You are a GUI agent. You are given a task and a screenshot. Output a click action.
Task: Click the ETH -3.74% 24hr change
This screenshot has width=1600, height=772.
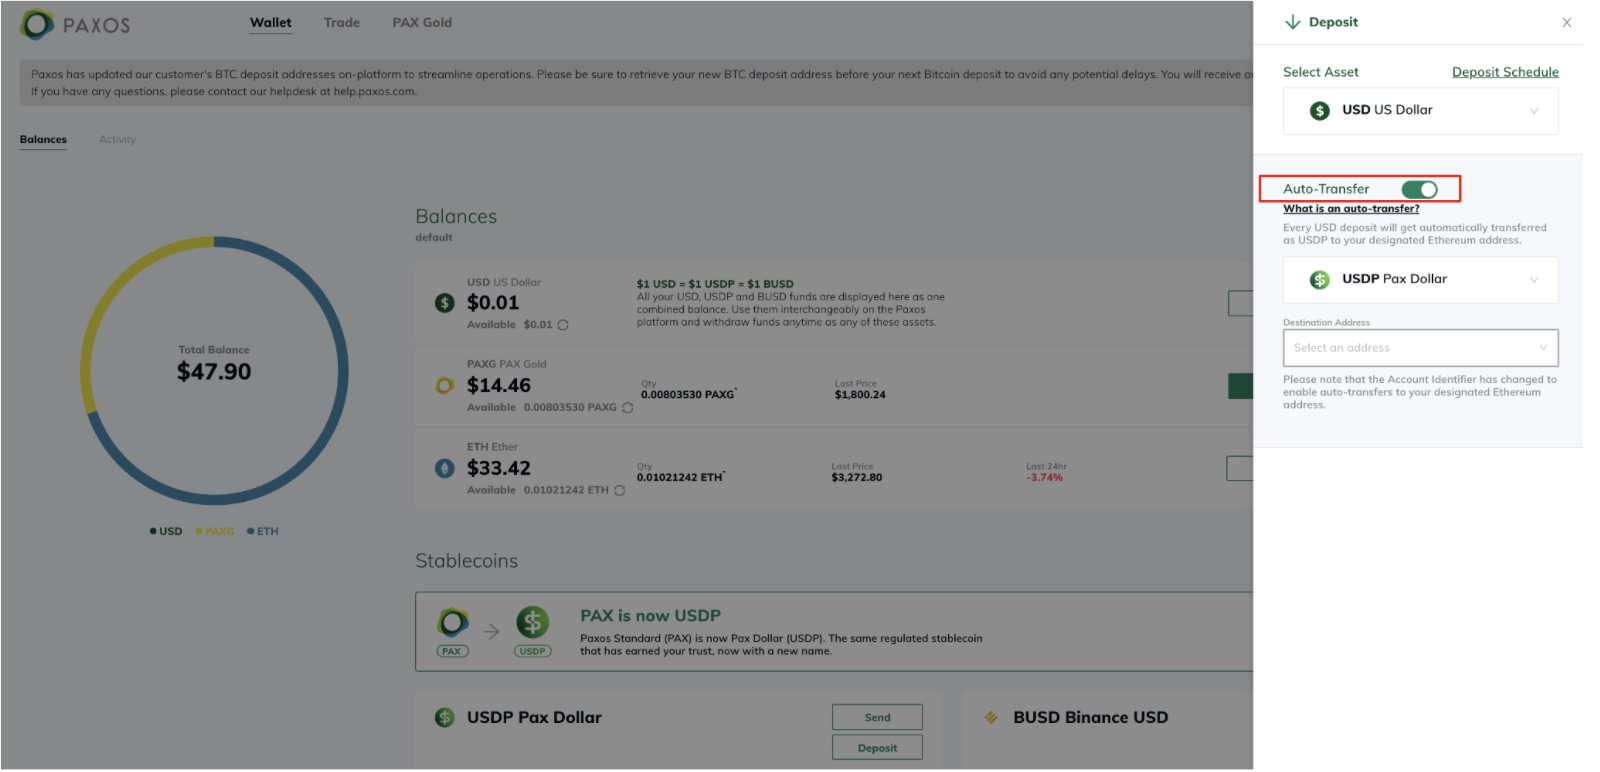[1044, 478]
